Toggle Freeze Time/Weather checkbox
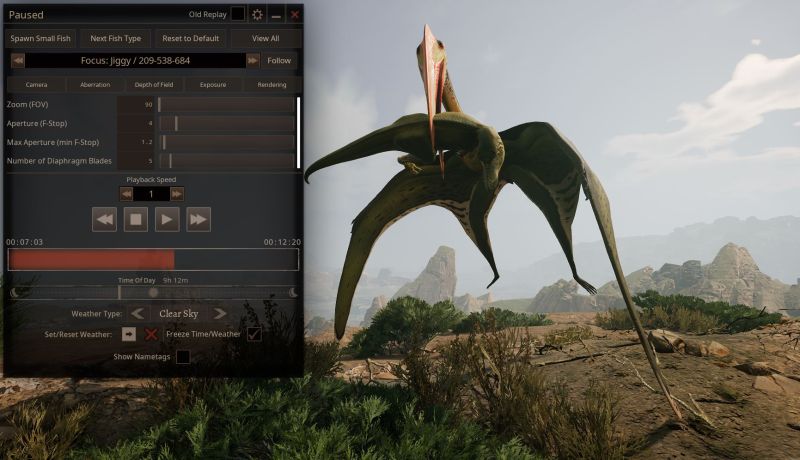This screenshot has height=460, width=800. tap(254, 334)
